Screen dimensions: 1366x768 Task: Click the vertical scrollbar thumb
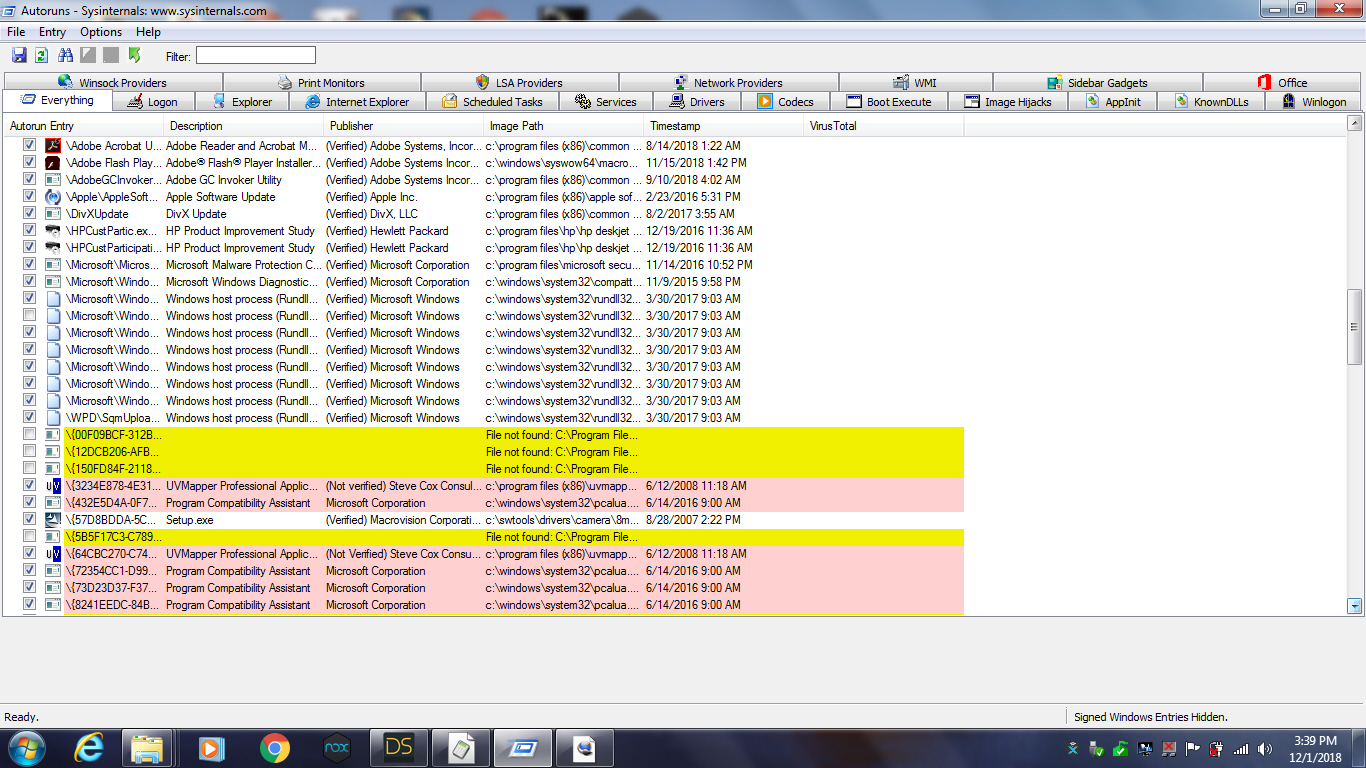[x=1355, y=327]
